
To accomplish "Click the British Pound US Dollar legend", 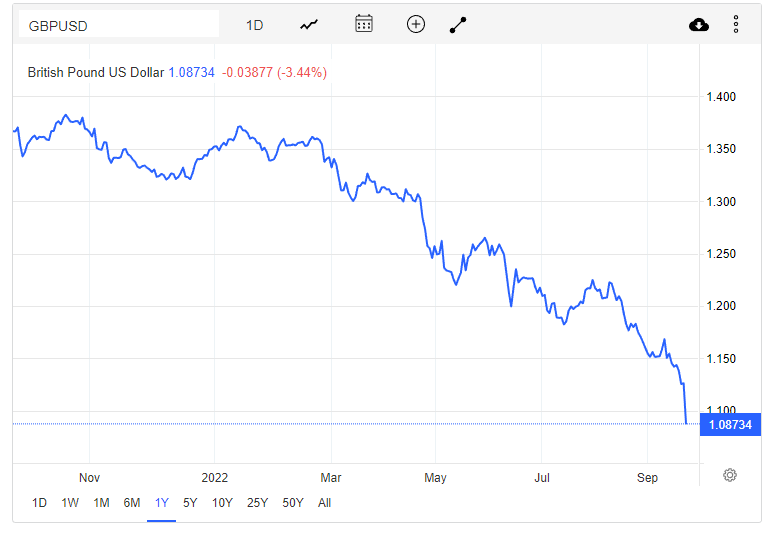I will [96, 72].
